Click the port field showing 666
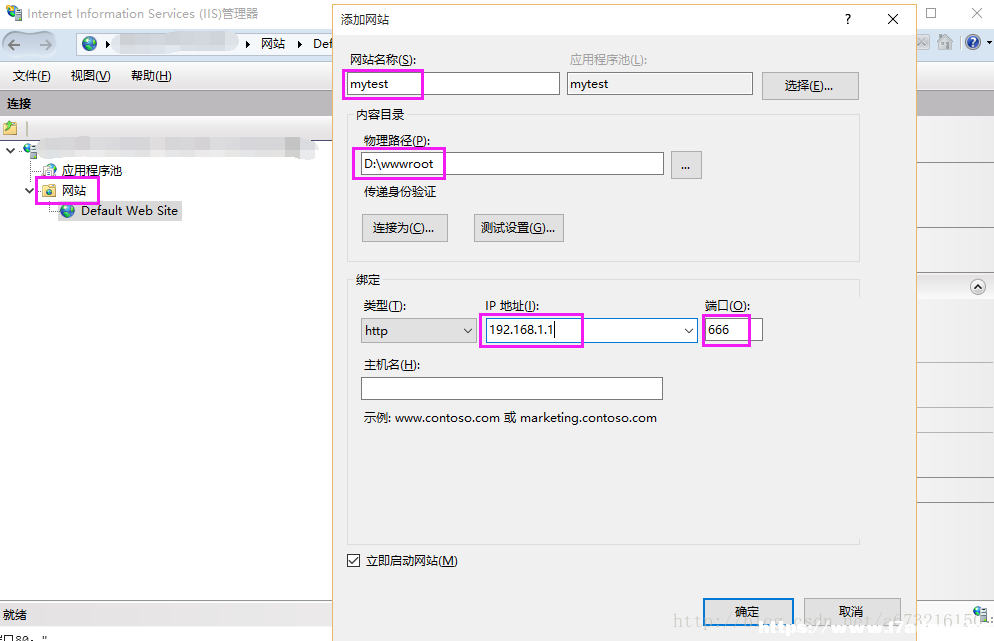994x641 pixels. click(733, 330)
